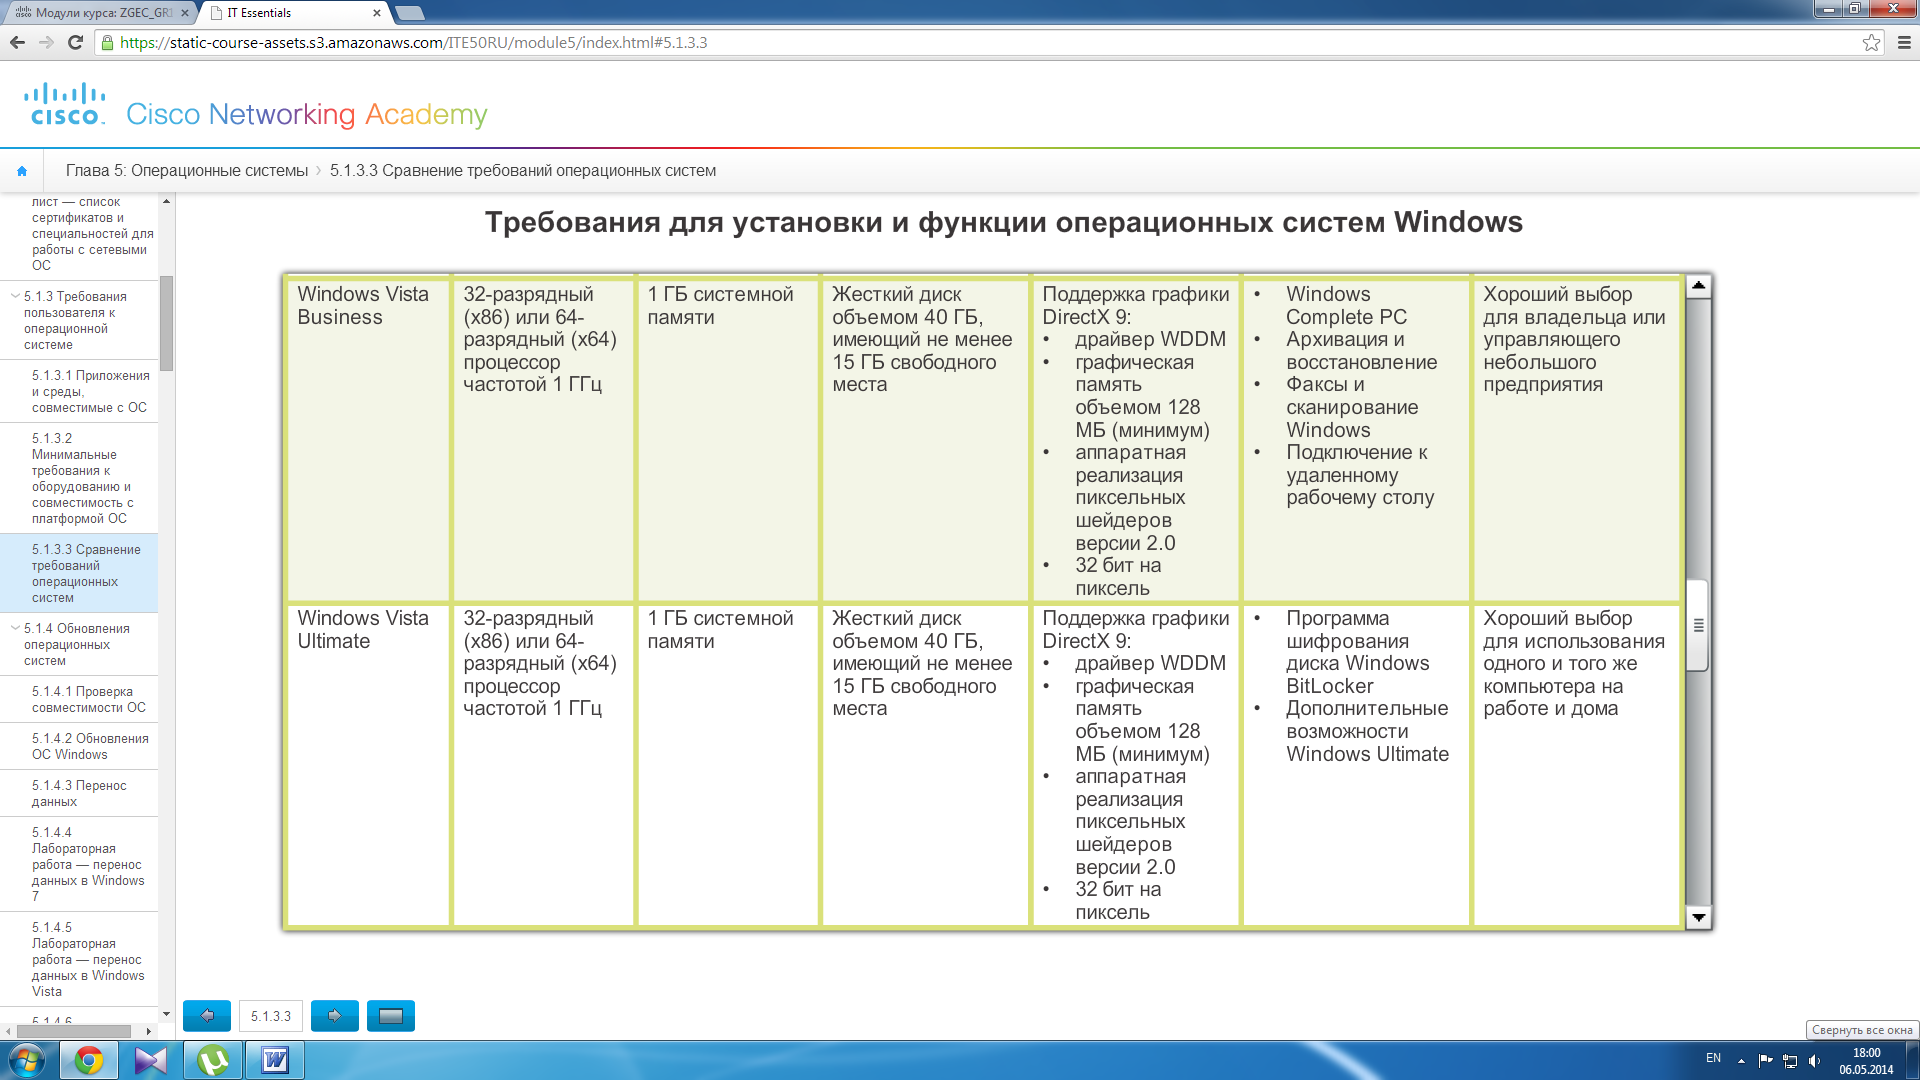This screenshot has width=1920, height=1080.
Task: Close the Модули курса tab
Action: (x=185, y=13)
